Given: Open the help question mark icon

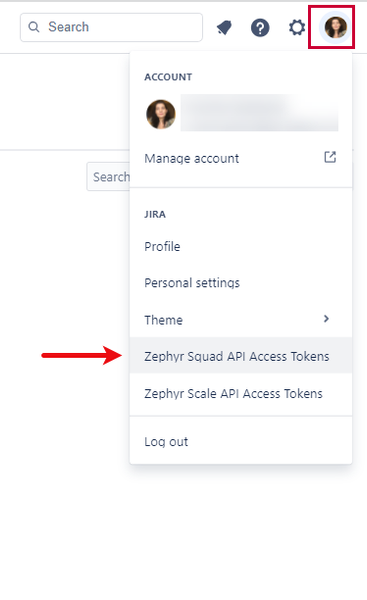Looking at the screenshot, I should [x=260, y=28].
